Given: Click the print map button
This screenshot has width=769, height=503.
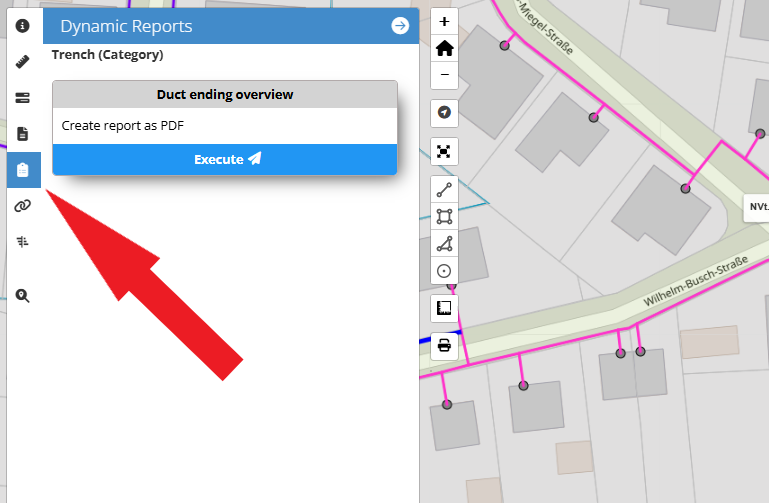Looking at the screenshot, I should click(444, 346).
